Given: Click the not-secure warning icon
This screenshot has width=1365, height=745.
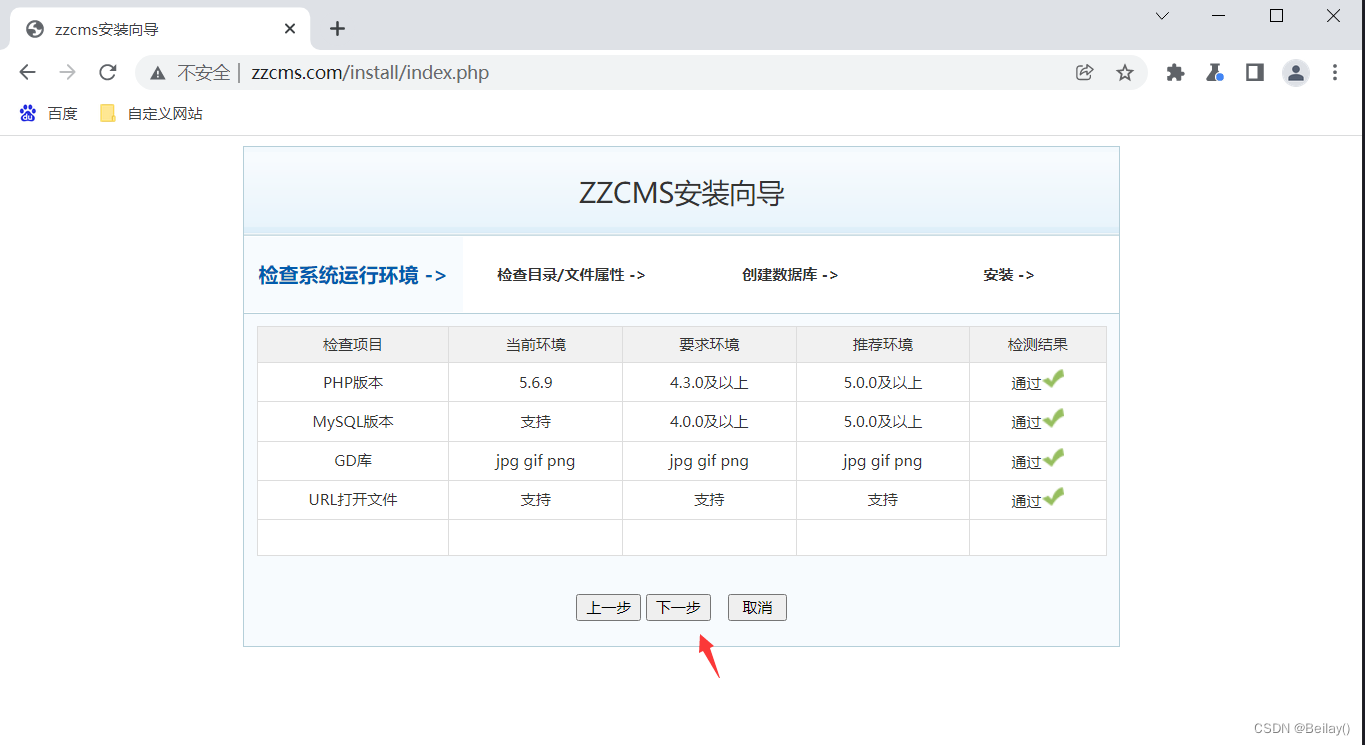Looking at the screenshot, I should pyautogui.click(x=158, y=73).
